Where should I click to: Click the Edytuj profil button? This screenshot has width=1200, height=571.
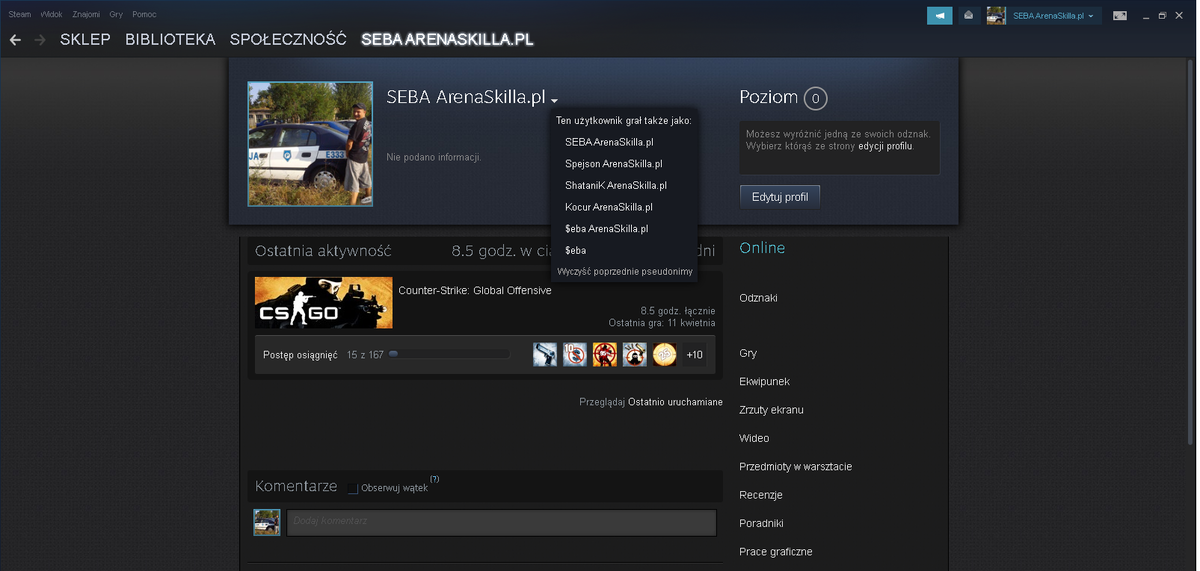tap(780, 197)
